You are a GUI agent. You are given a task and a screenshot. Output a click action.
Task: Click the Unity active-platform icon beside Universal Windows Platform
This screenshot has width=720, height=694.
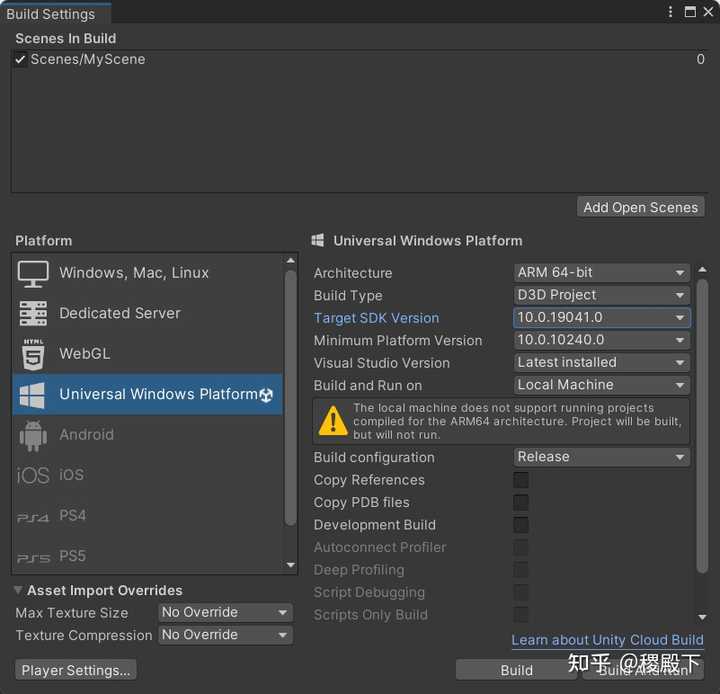(x=266, y=395)
